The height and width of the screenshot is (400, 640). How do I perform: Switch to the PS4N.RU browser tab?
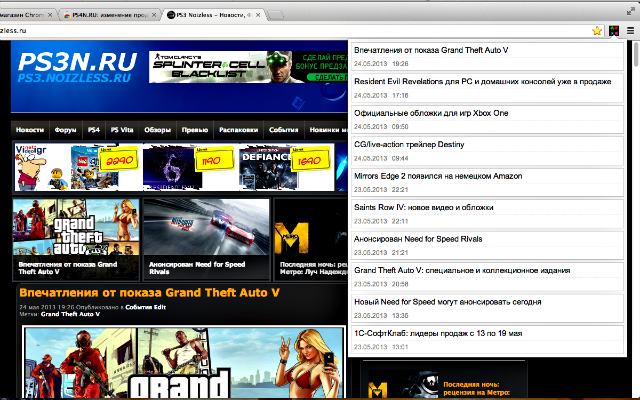[x=110, y=15]
